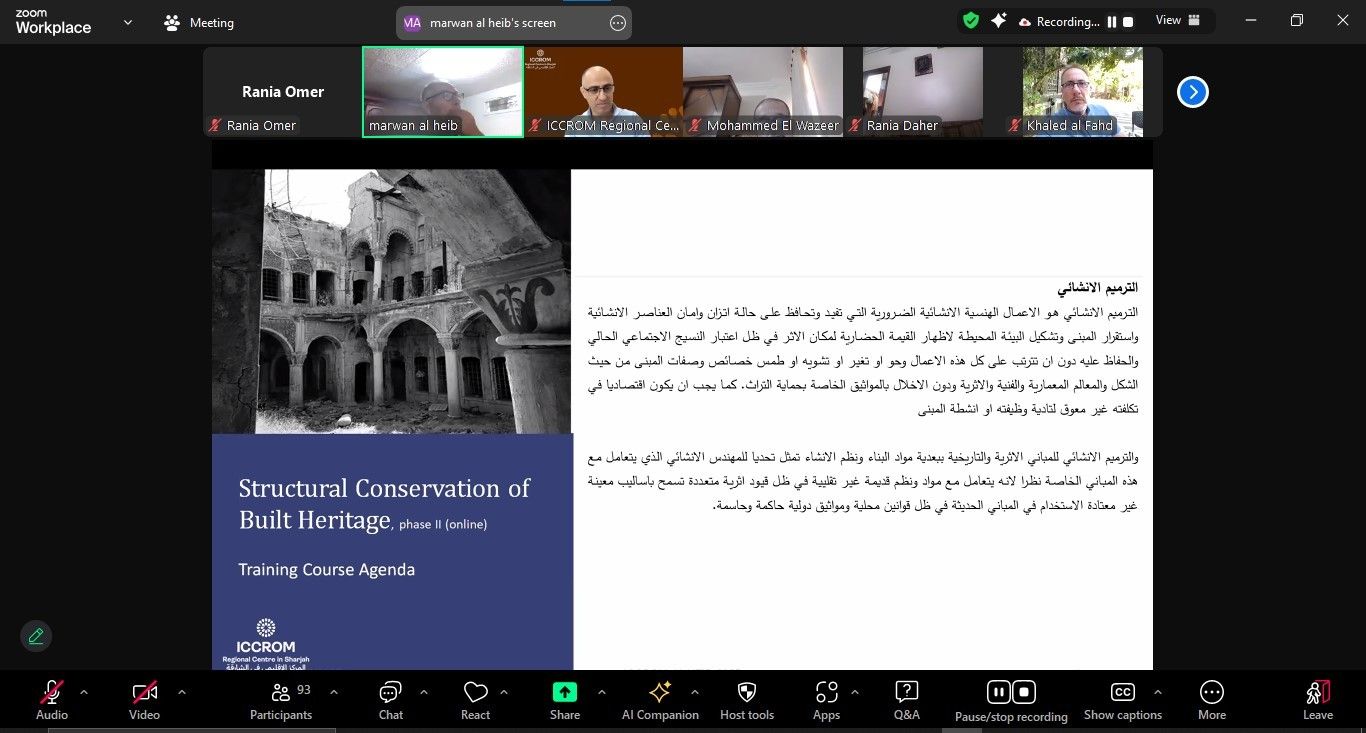Open the Participants list

(281, 699)
